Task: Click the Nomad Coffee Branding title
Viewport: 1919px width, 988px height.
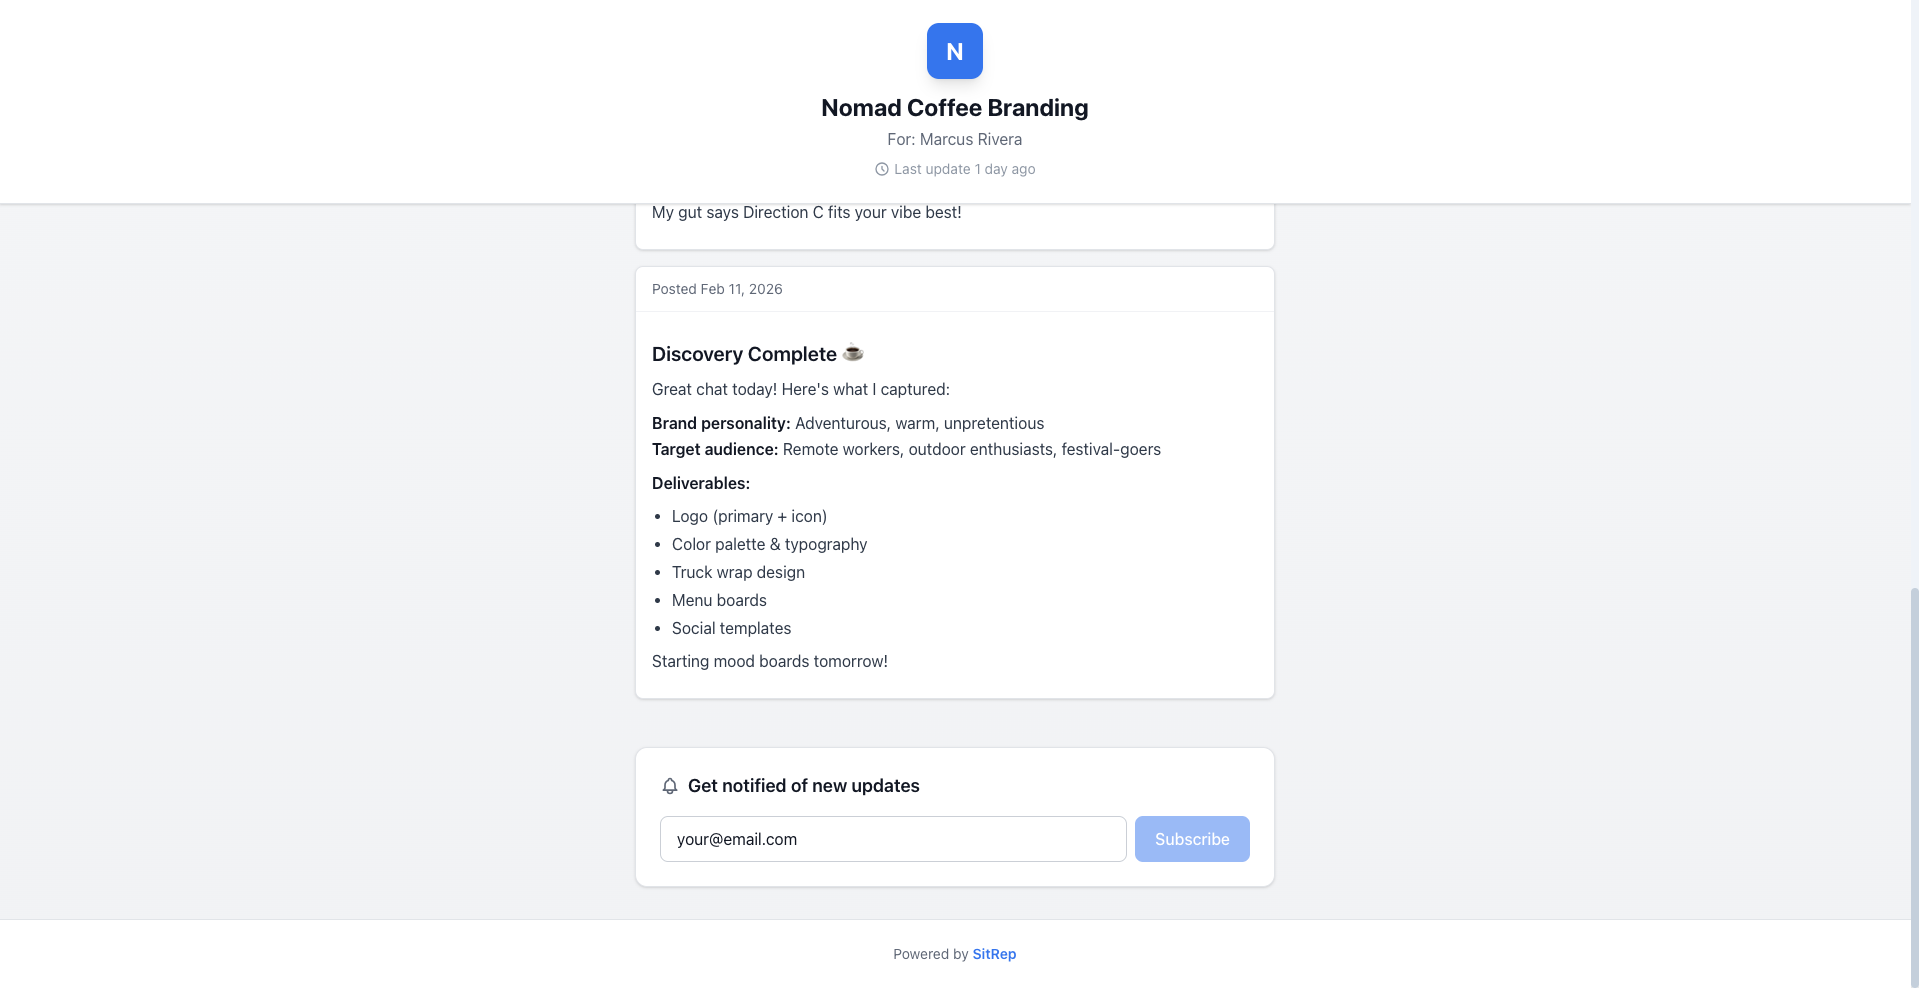Action: 954,108
